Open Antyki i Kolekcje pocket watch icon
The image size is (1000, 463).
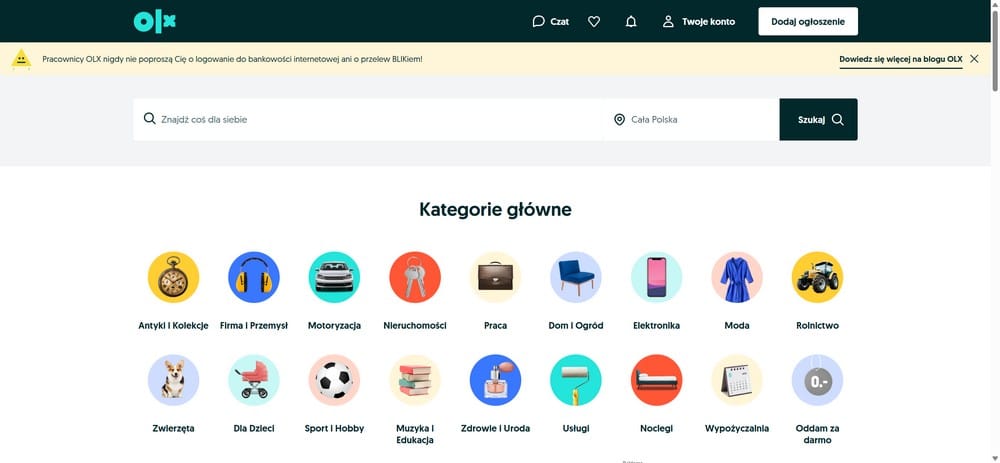coord(173,277)
